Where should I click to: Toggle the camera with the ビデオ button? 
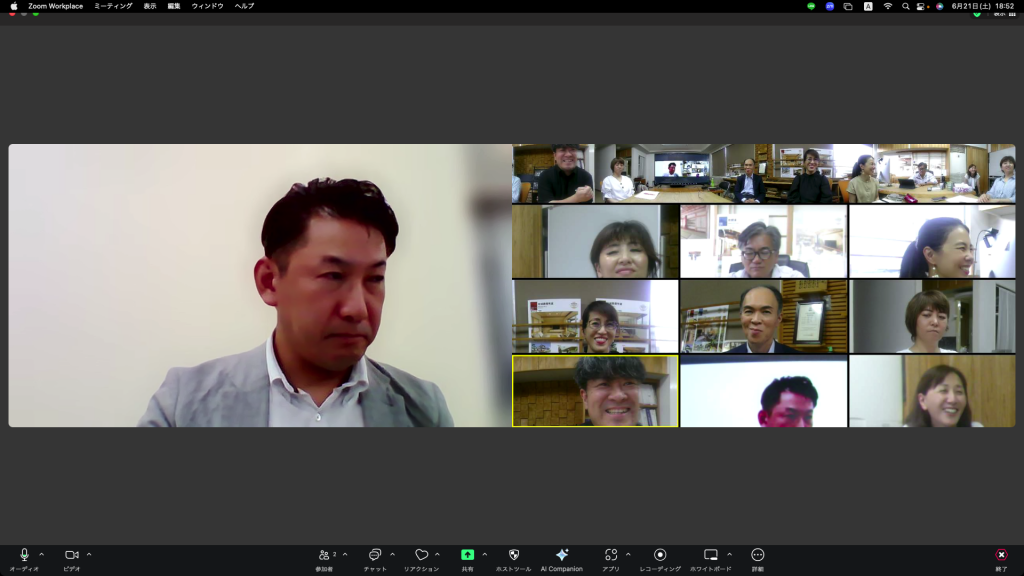click(x=72, y=555)
